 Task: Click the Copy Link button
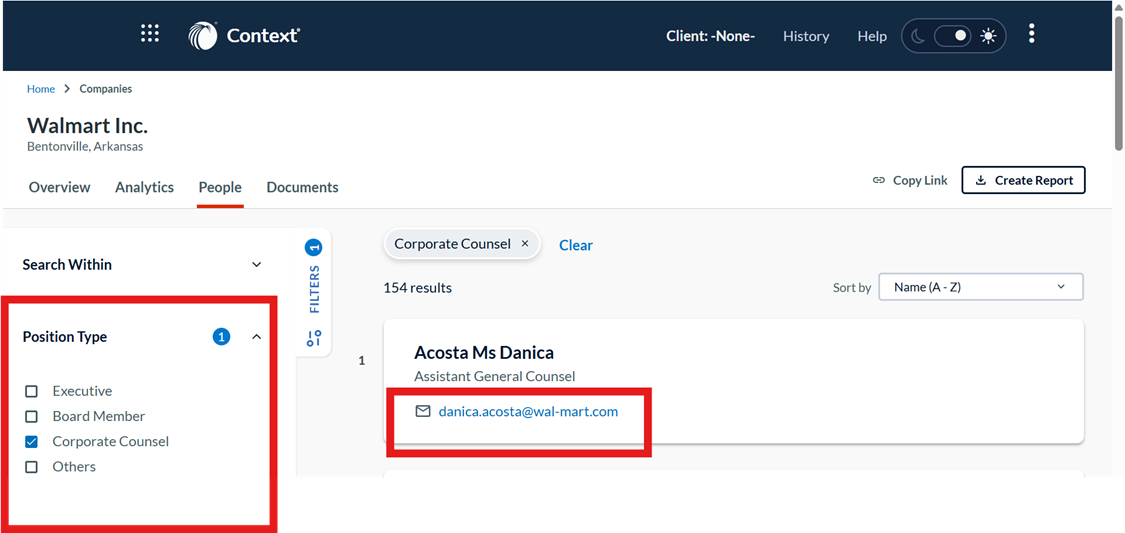[909, 181]
